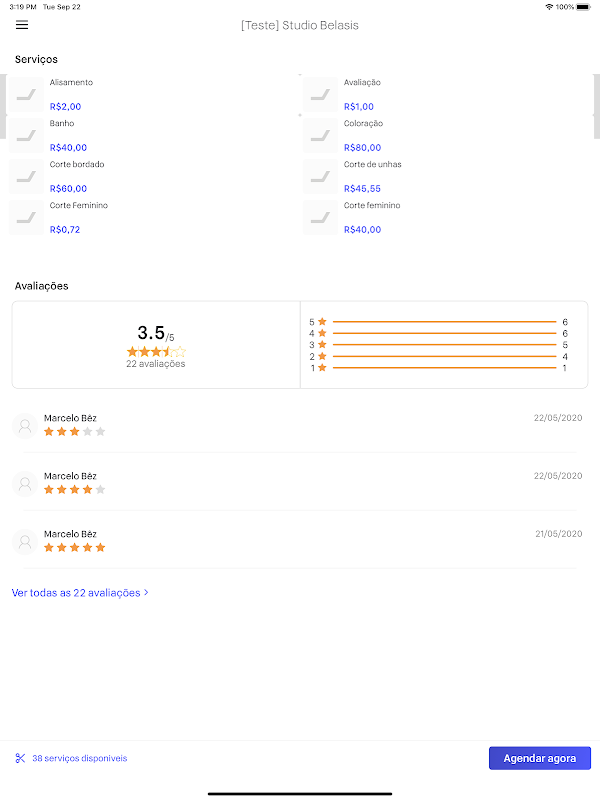Choose the Corte bordado service
Viewport: 600px width, 800px height.
pyautogui.click(x=77, y=176)
